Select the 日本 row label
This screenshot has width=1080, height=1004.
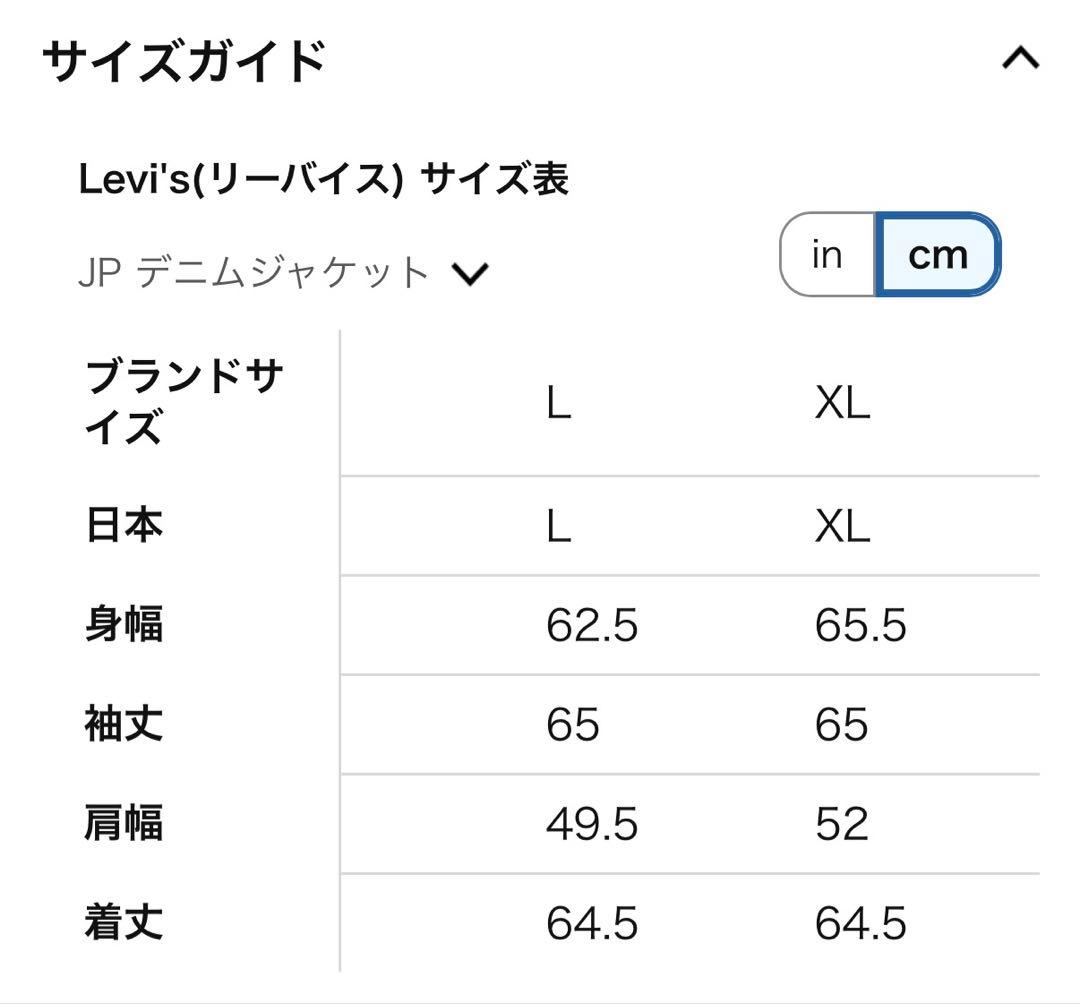[122, 524]
